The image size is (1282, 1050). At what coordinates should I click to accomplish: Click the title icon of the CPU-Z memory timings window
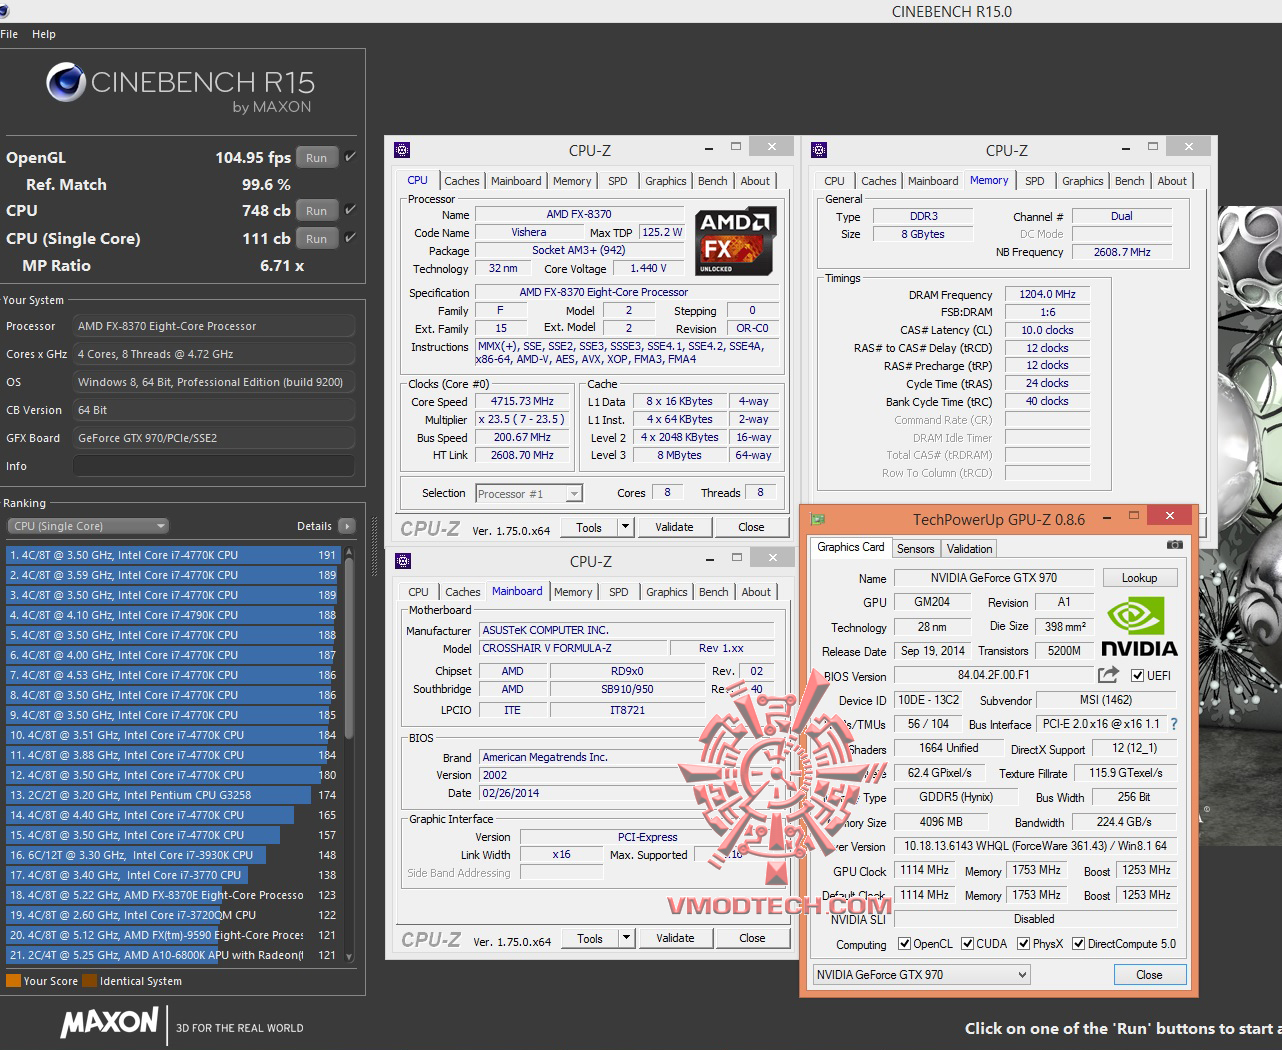point(819,150)
